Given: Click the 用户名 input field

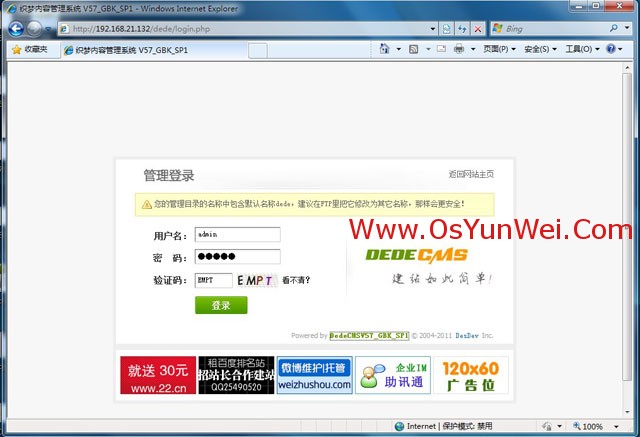Looking at the screenshot, I should click(x=238, y=235).
